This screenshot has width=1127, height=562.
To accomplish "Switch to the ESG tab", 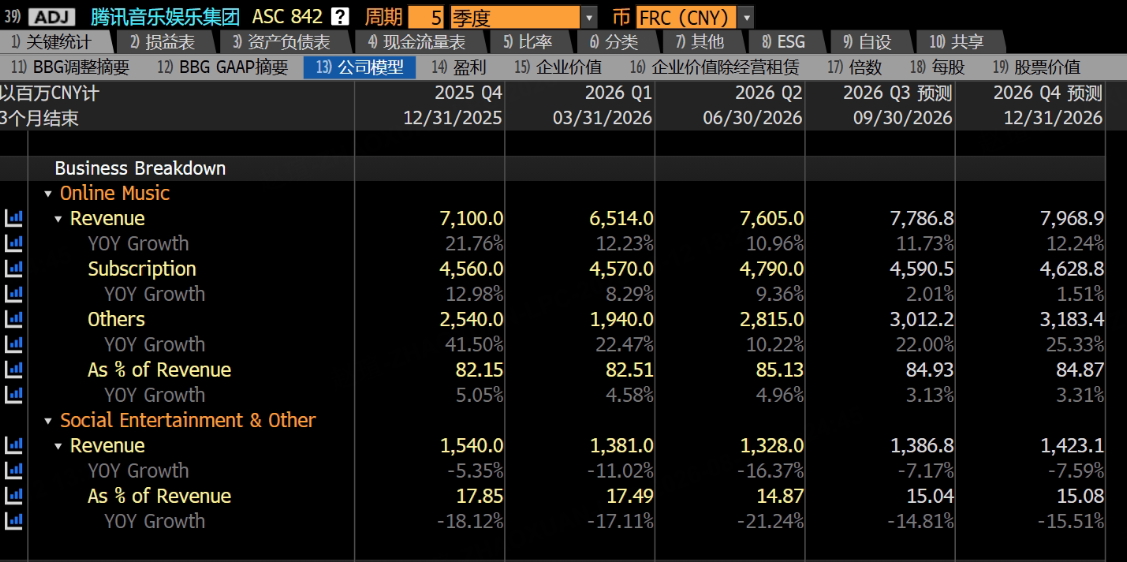I will (783, 42).
